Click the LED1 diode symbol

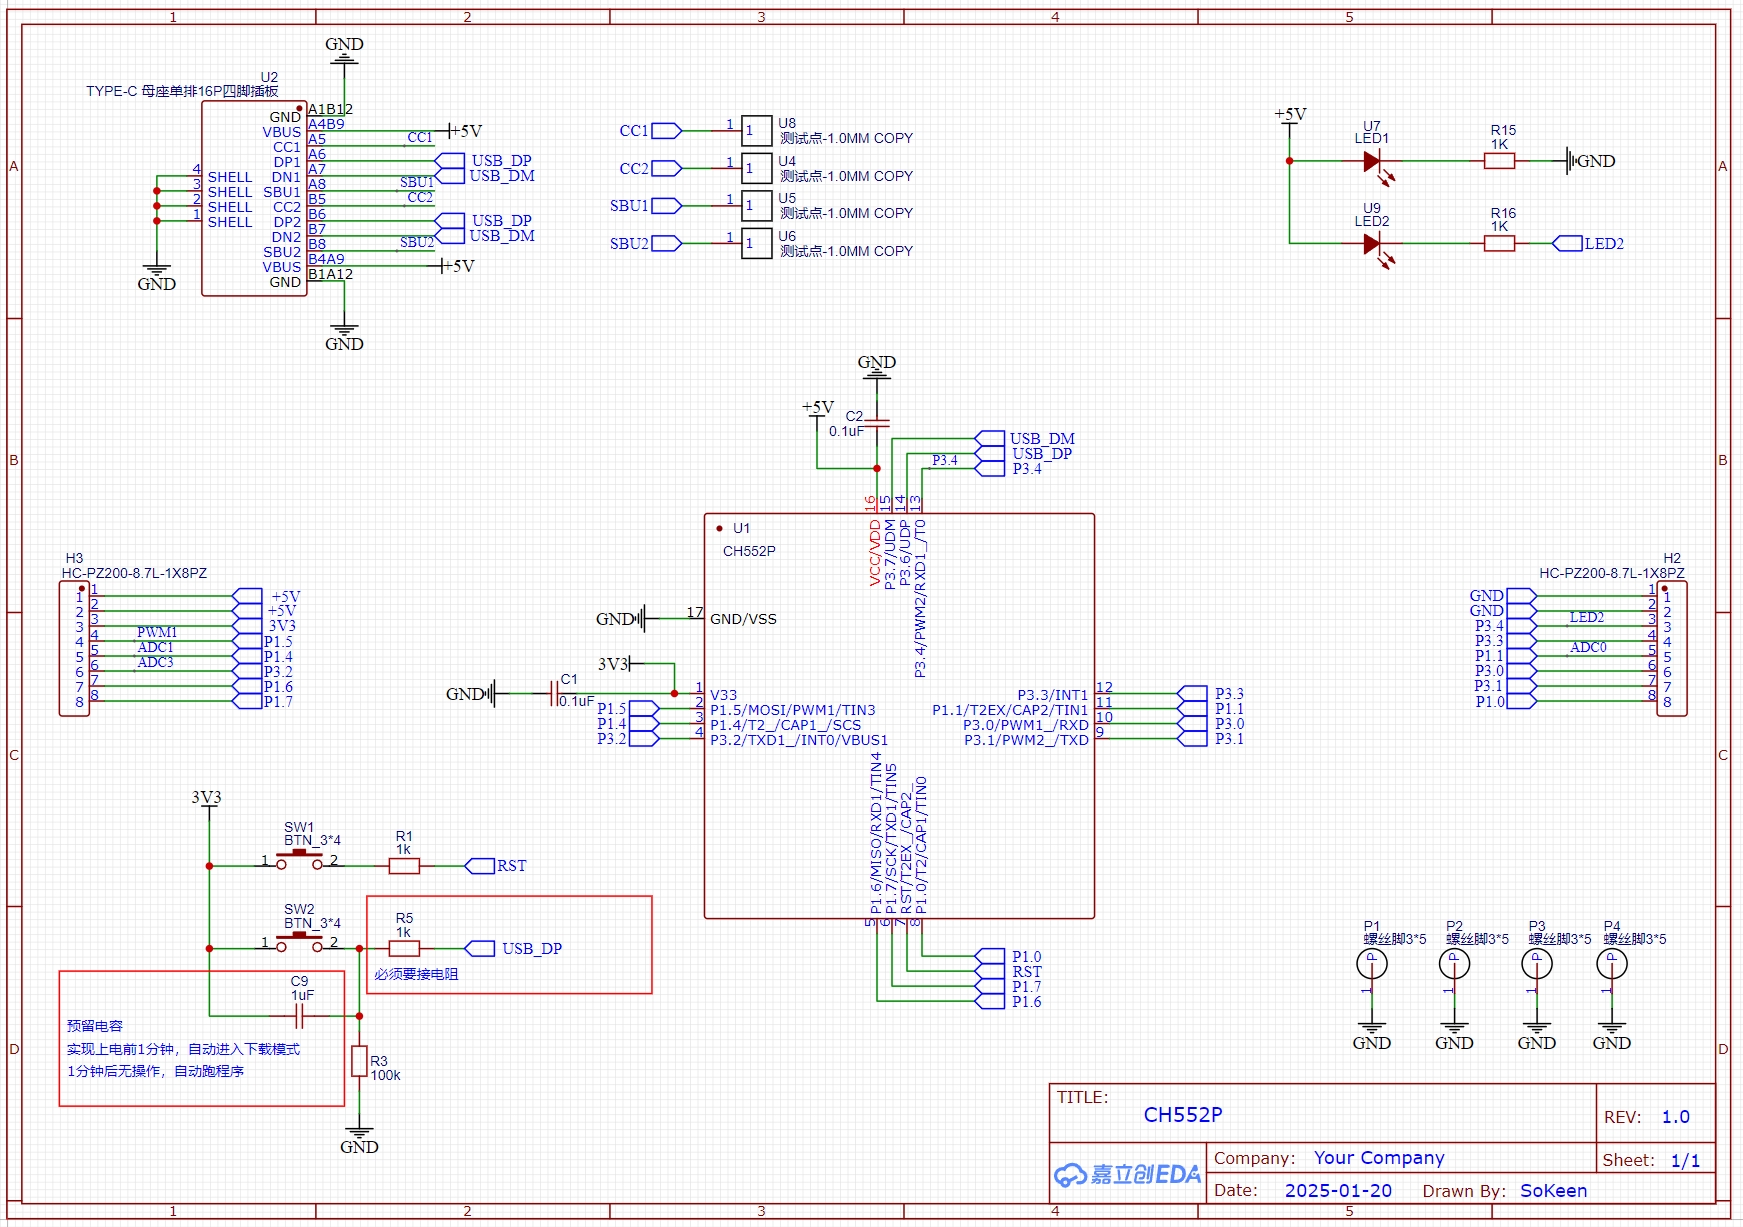coord(1372,161)
